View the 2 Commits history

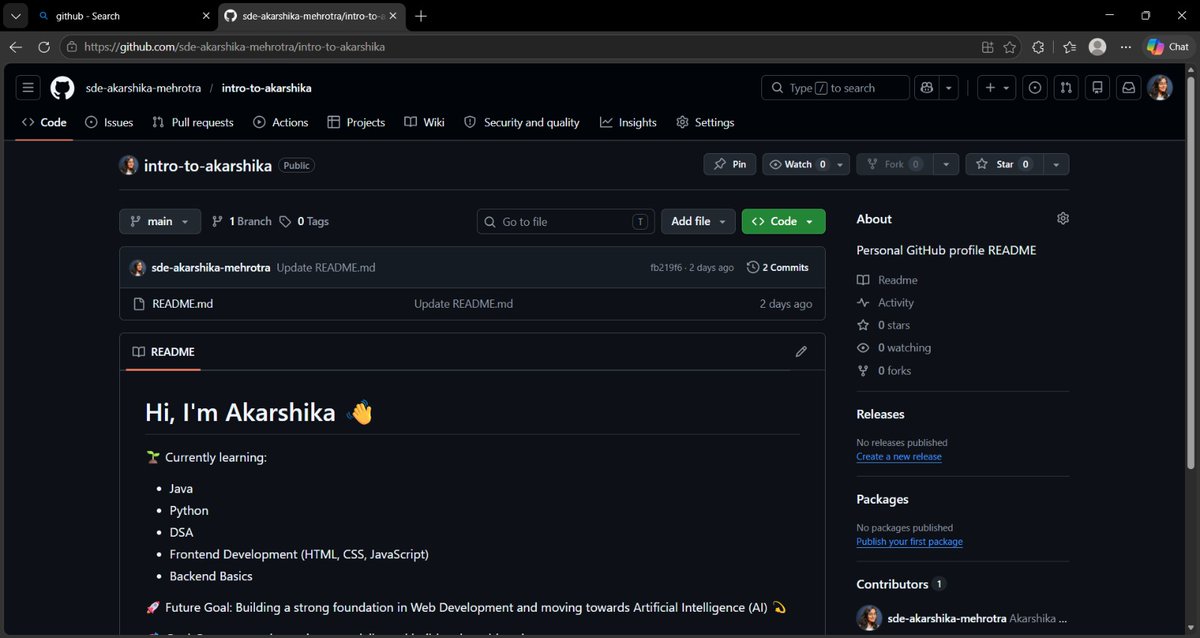coord(778,268)
